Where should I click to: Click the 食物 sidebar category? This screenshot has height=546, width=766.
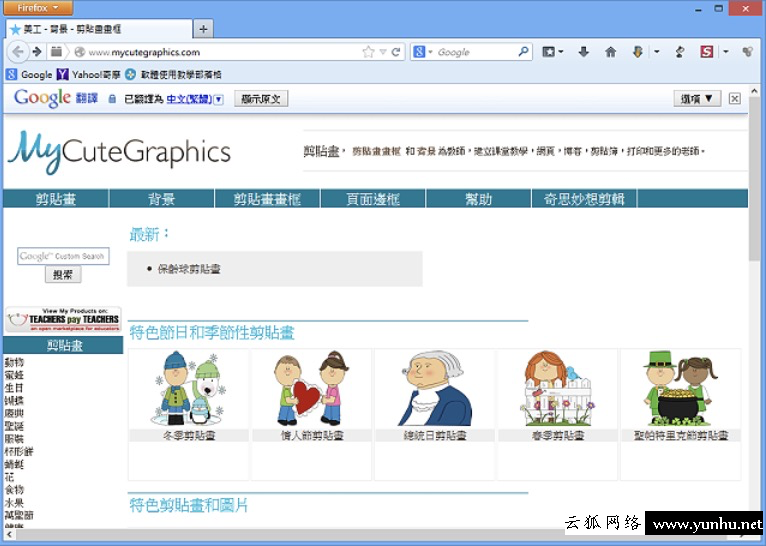pos(14,490)
